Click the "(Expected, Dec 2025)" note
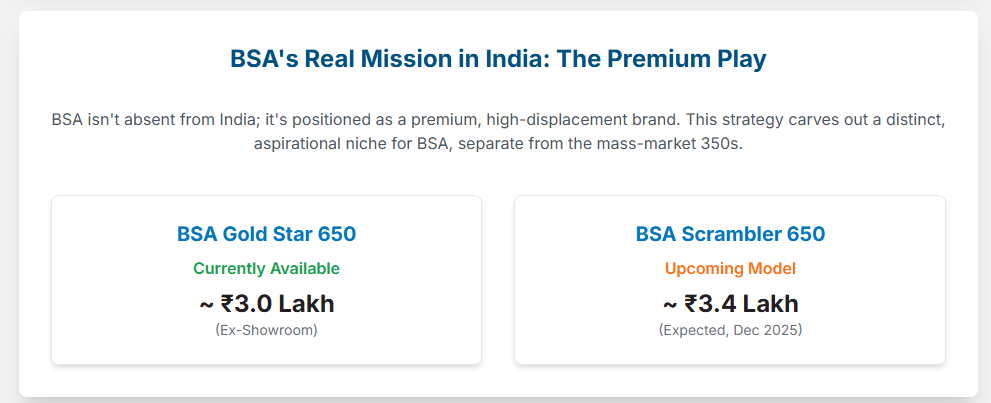Screen dimensions: 991x403 click(x=730, y=329)
